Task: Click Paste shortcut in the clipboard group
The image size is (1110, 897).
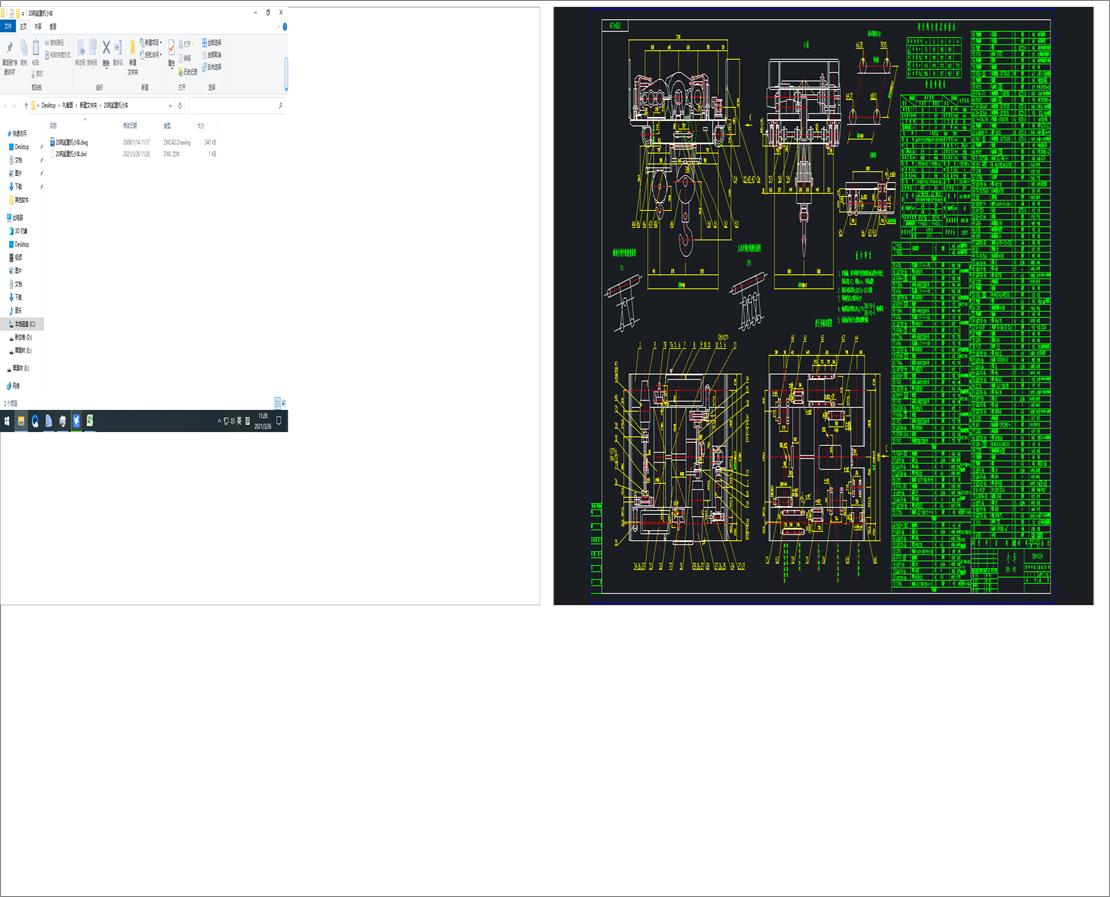Action: (58, 55)
